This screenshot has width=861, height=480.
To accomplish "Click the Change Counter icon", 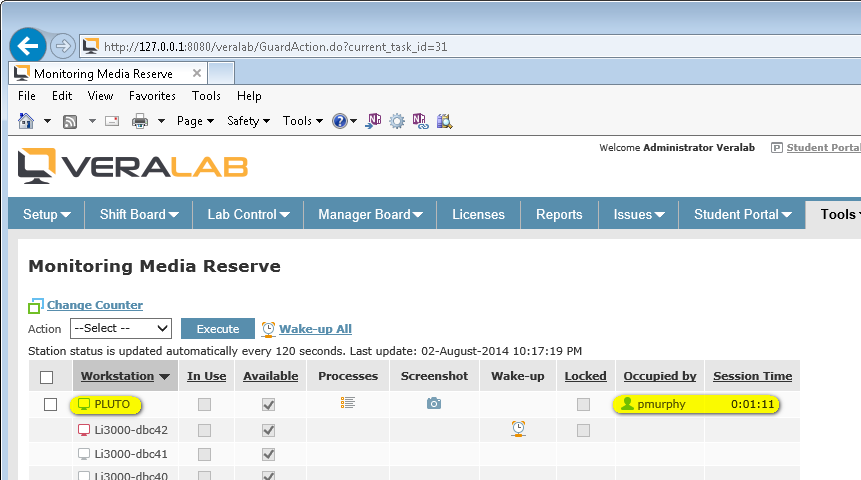I will point(36,305).
